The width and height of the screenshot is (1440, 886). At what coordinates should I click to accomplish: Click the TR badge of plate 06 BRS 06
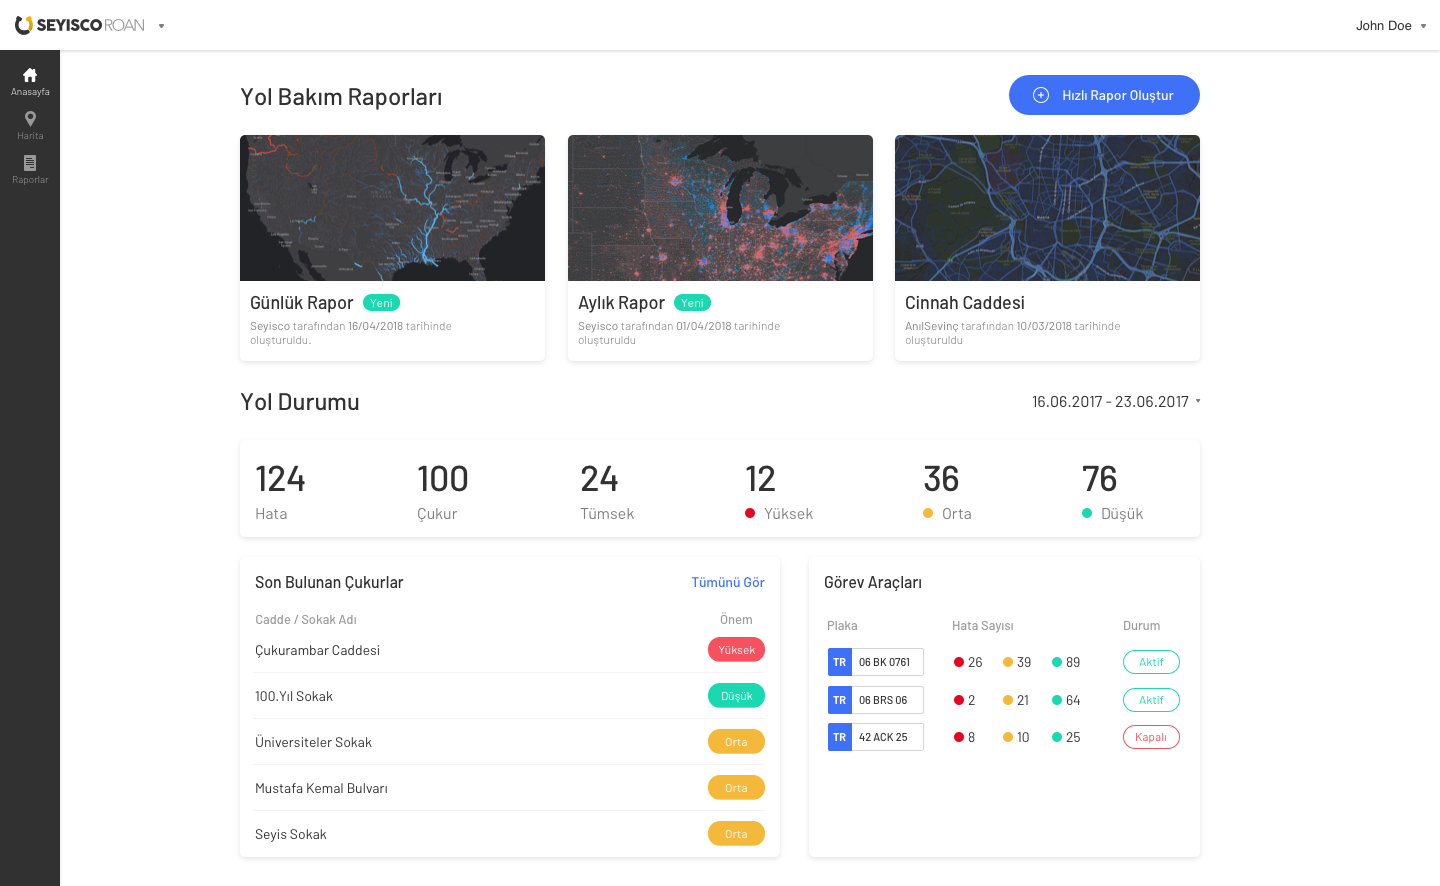(x=840, y=700)
